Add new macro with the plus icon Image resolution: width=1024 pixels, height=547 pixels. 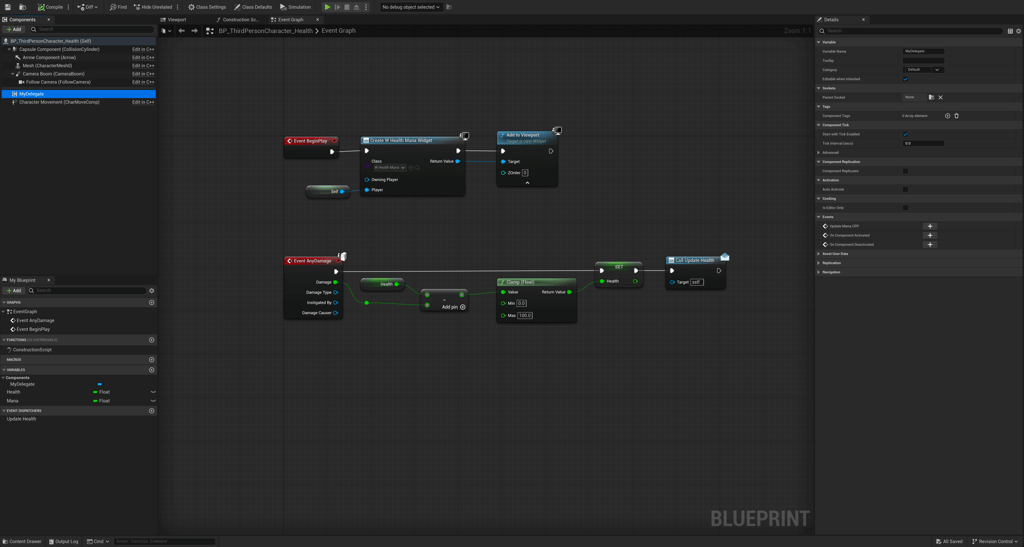click(152, 360)
